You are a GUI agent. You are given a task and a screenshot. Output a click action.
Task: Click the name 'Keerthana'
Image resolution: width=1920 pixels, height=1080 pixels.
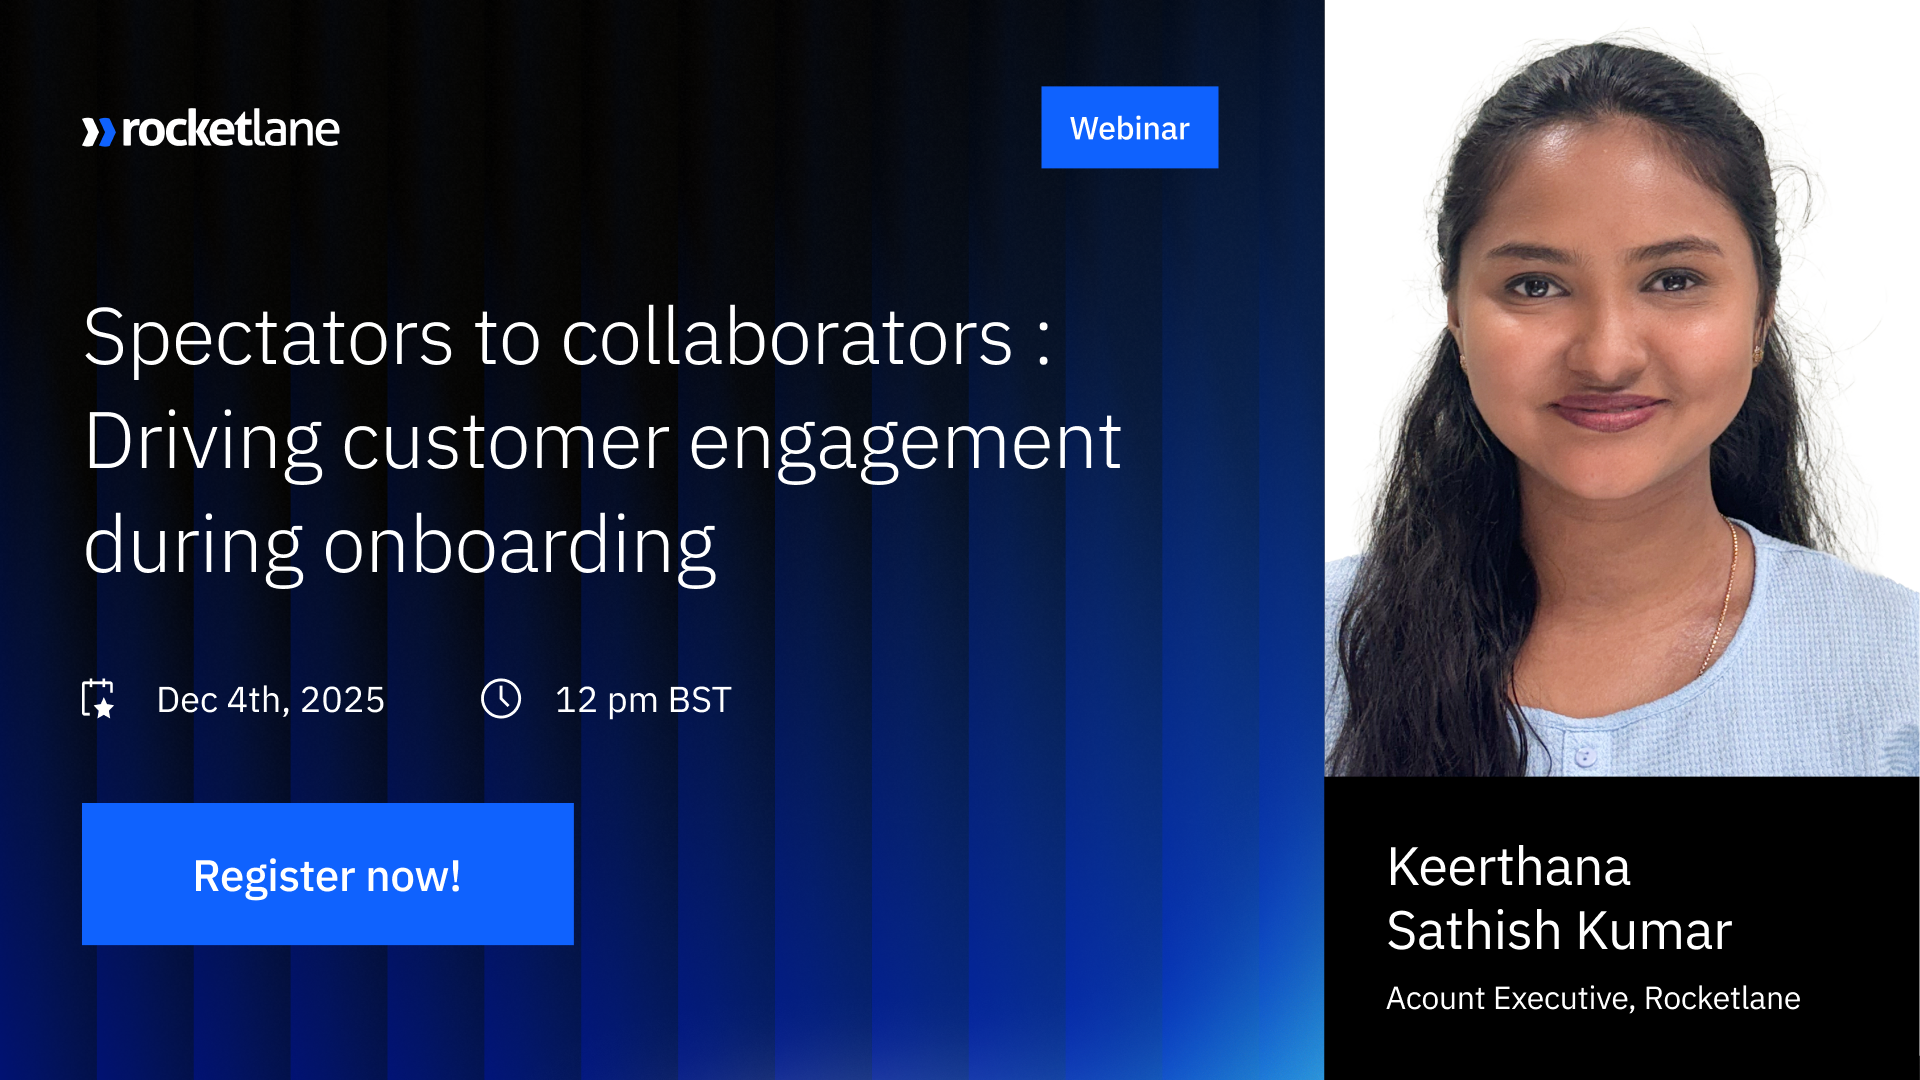tap(1508, 866)
